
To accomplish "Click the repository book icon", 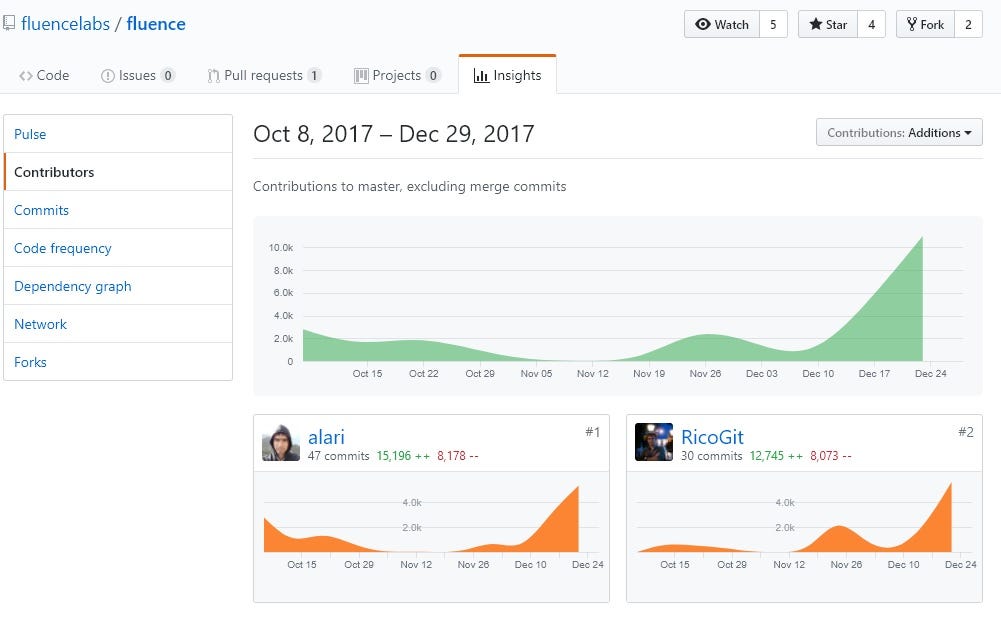I will (8, 24).
